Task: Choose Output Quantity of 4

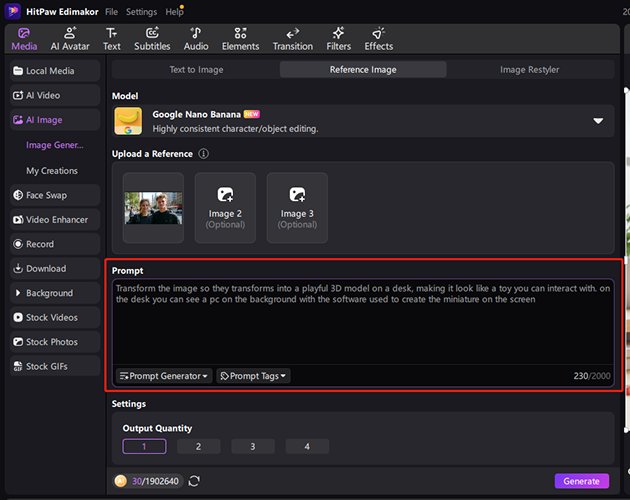Action: coord(307,446)
